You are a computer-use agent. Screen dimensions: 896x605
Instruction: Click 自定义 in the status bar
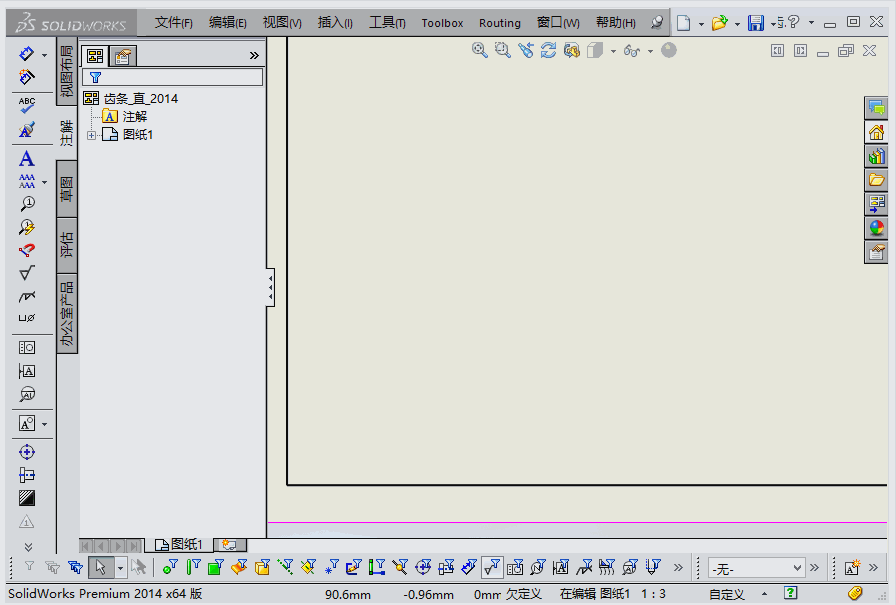coord(727,594)
